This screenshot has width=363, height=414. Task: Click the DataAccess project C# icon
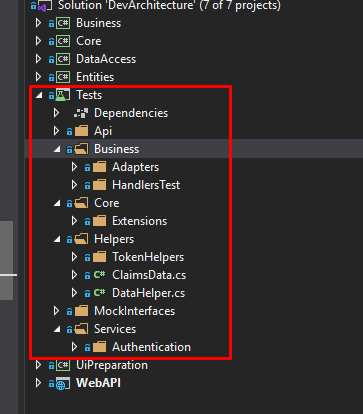pos(63,59)
